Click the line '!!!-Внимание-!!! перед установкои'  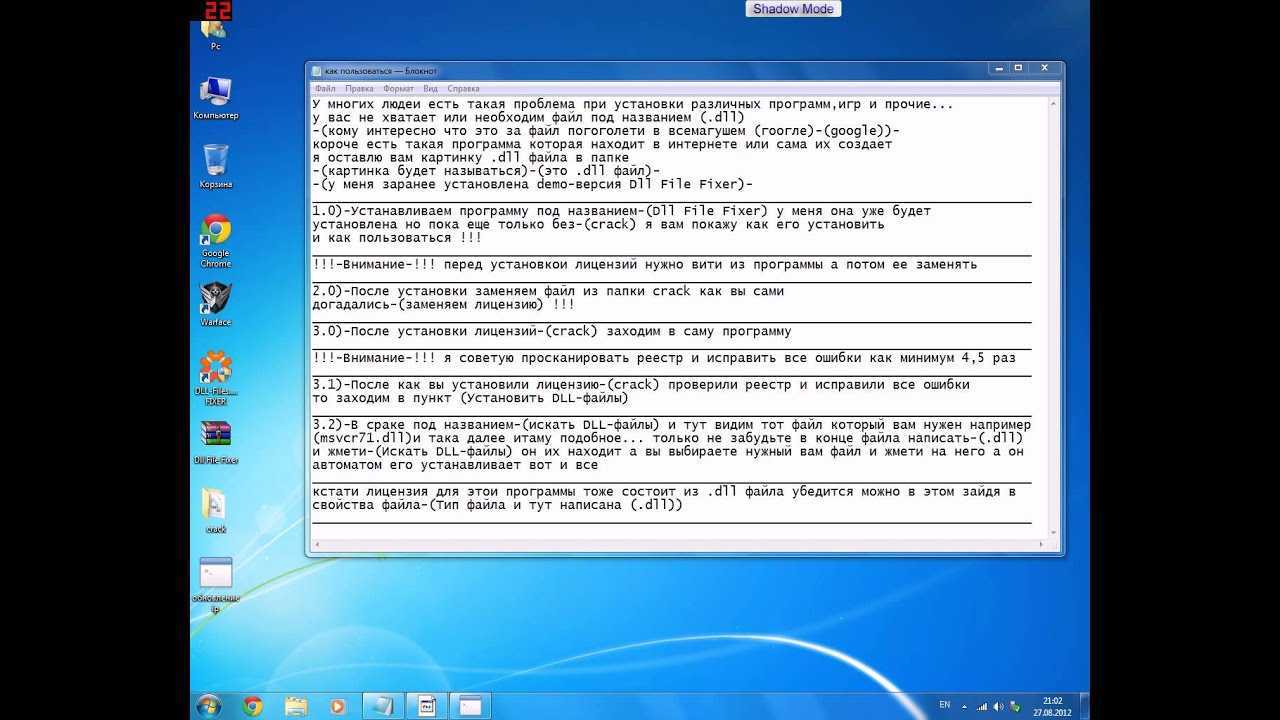coord(645,265)
